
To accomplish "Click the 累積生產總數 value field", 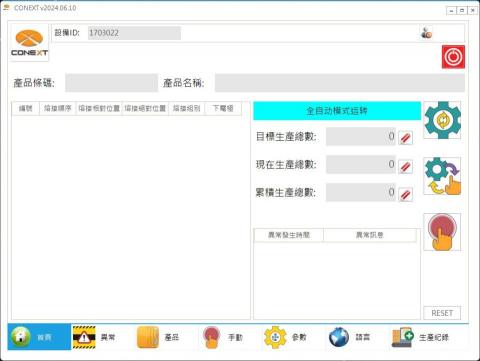I will [361, 192].
